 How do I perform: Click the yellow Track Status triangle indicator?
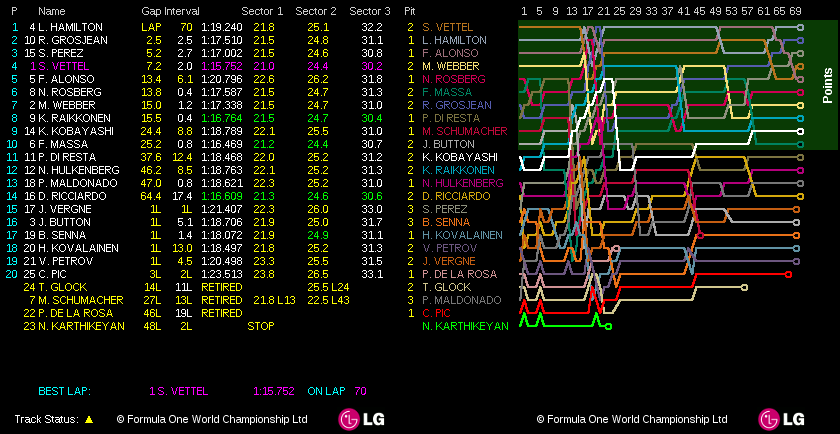89,420
